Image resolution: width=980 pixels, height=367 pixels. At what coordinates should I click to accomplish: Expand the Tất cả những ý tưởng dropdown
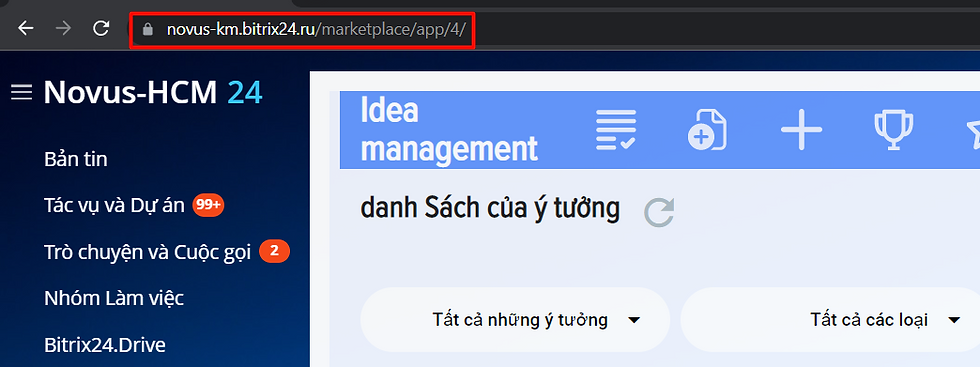tap(515, 320)
